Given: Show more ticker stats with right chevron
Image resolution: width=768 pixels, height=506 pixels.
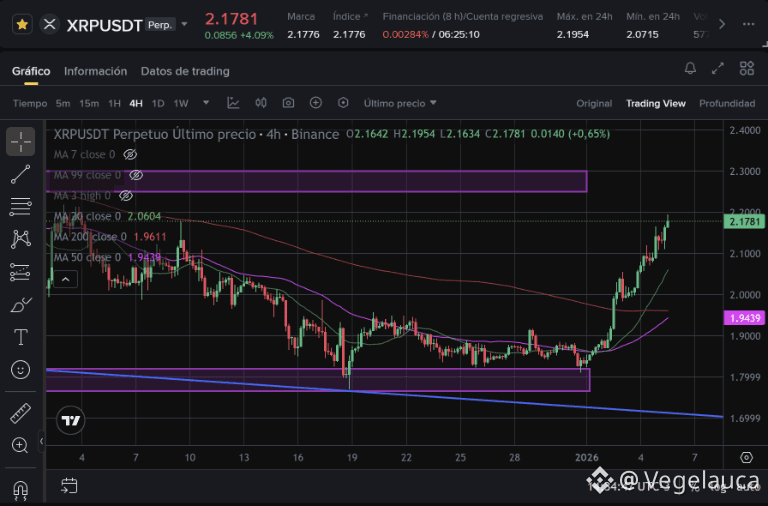Looking at the screenshot, I should pos(721,24).
